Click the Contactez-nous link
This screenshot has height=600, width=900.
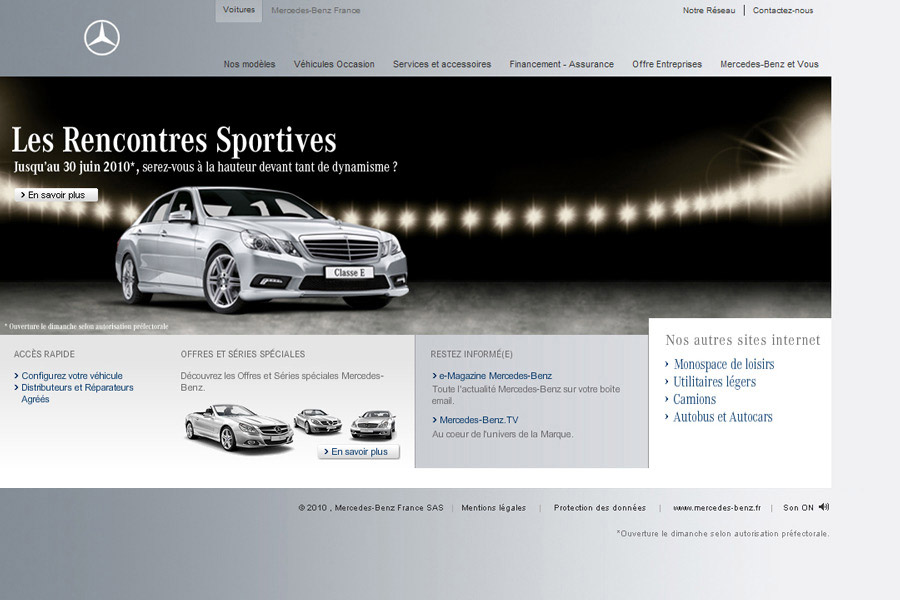tap(783, 10)
